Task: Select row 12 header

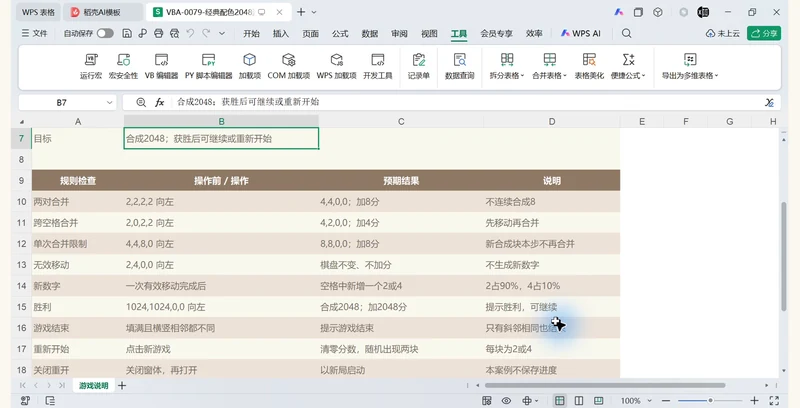Action: pos(21,244)
